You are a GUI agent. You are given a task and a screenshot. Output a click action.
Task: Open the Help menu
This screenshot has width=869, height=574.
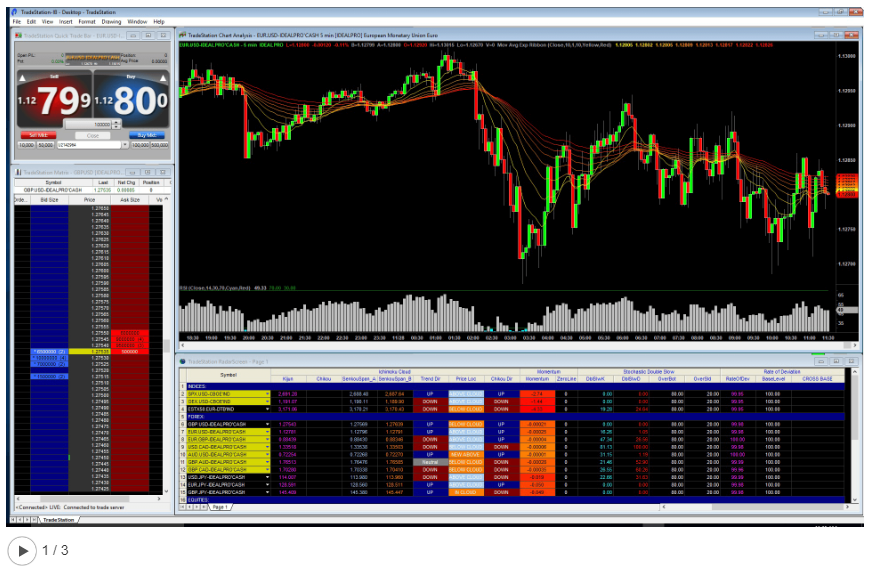[x=159, y=22]
